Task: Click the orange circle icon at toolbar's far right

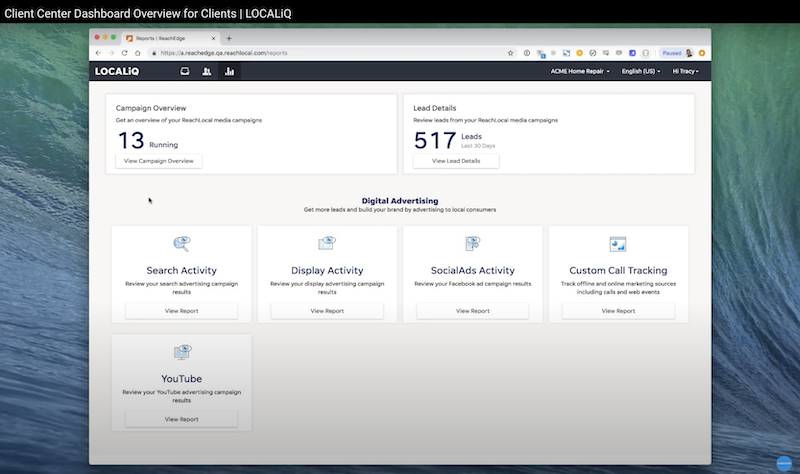Action: tap(702, 53)
